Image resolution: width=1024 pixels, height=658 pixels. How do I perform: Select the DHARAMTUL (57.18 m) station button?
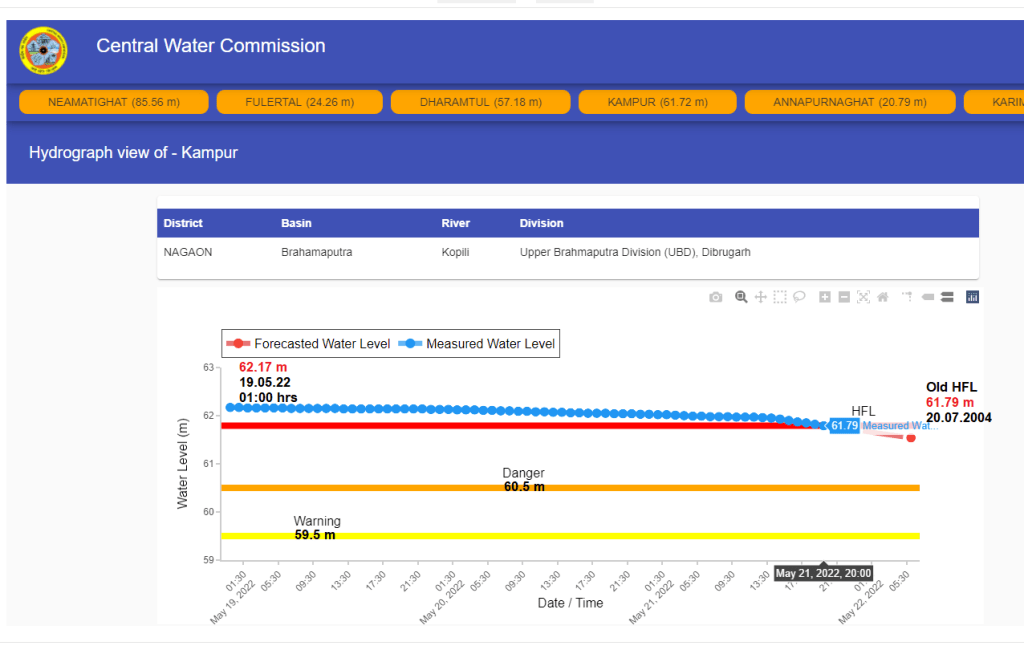pyautogui.click(x=480, y=102)
